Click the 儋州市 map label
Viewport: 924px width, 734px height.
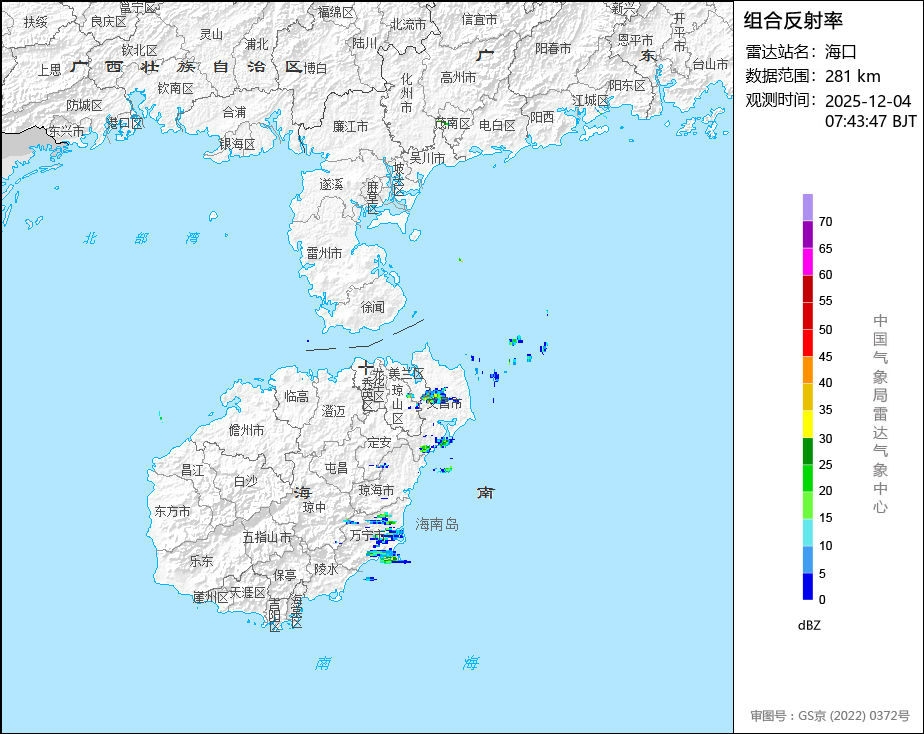[246, 430]
